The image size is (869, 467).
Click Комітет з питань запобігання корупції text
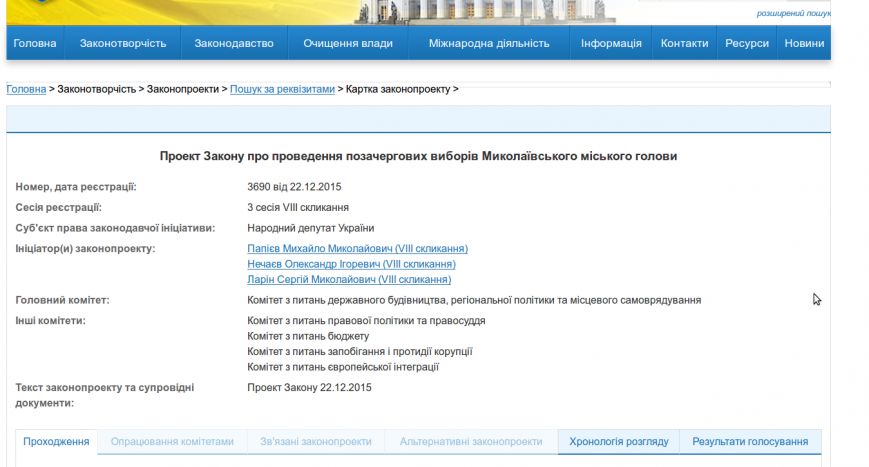click(x=360, y=352)
